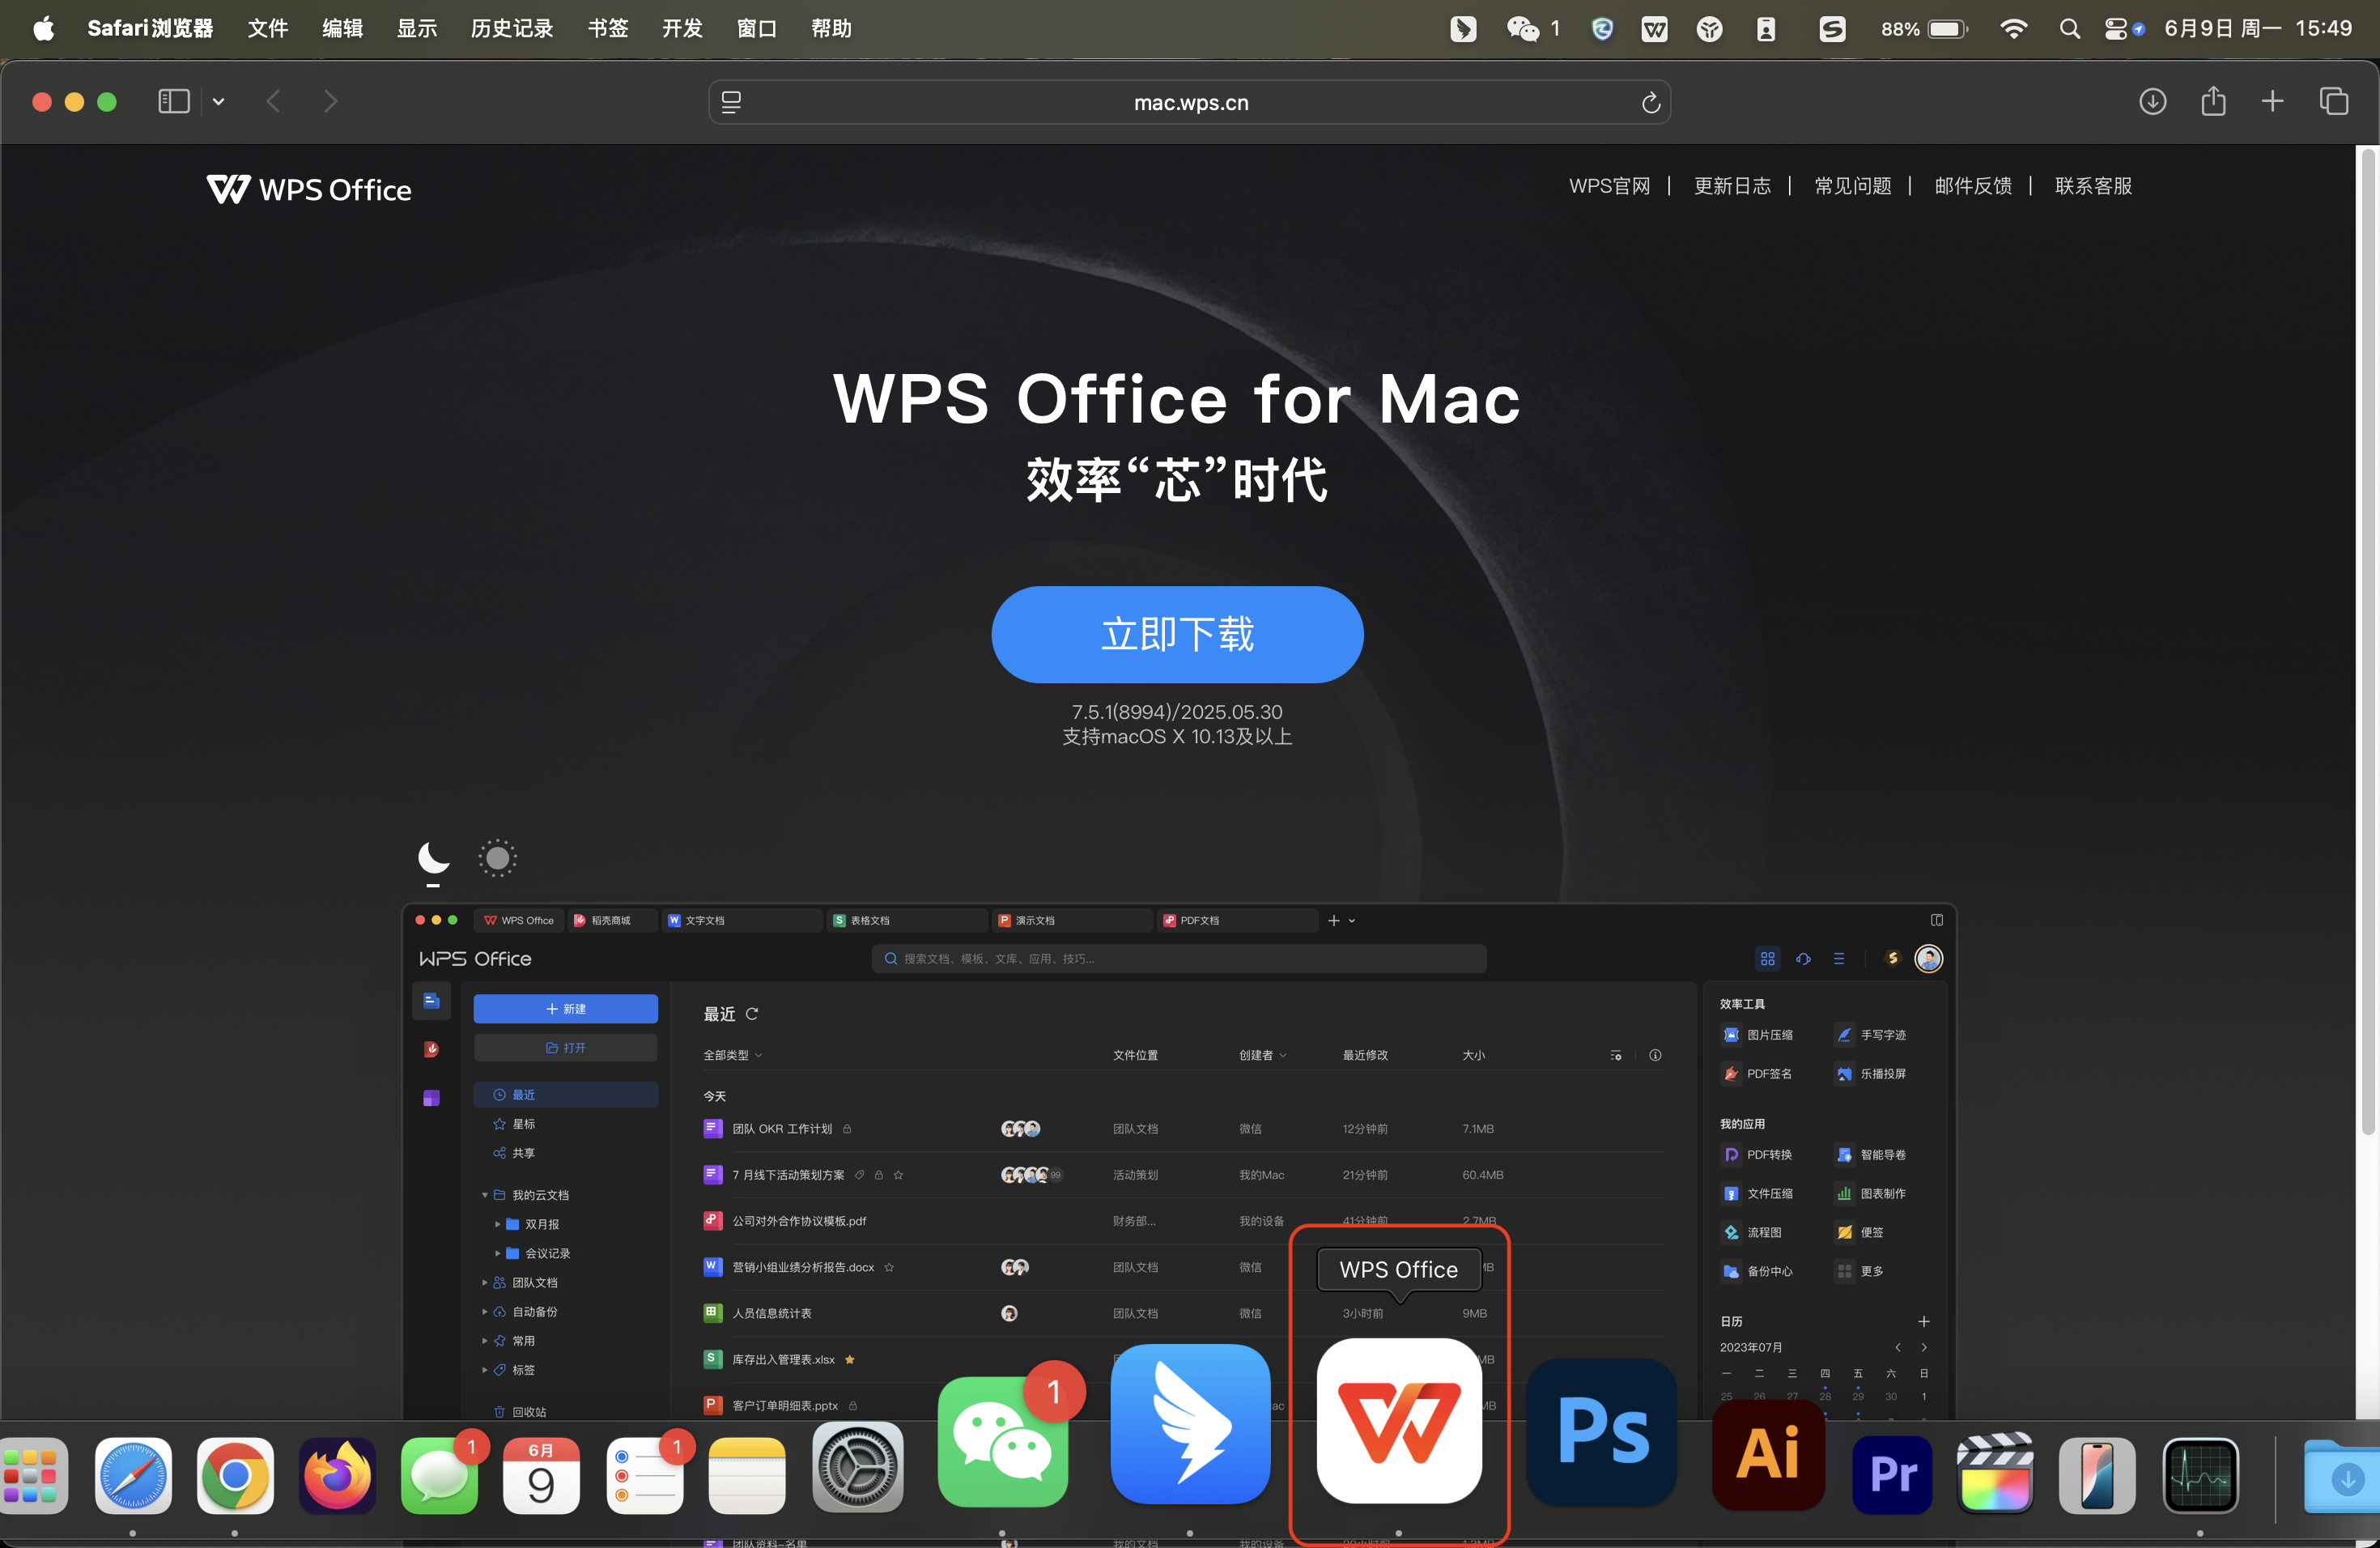Open Firefox from the Dock
The width and height of the screenshot is (2380, 1548).
point(337,1475)
